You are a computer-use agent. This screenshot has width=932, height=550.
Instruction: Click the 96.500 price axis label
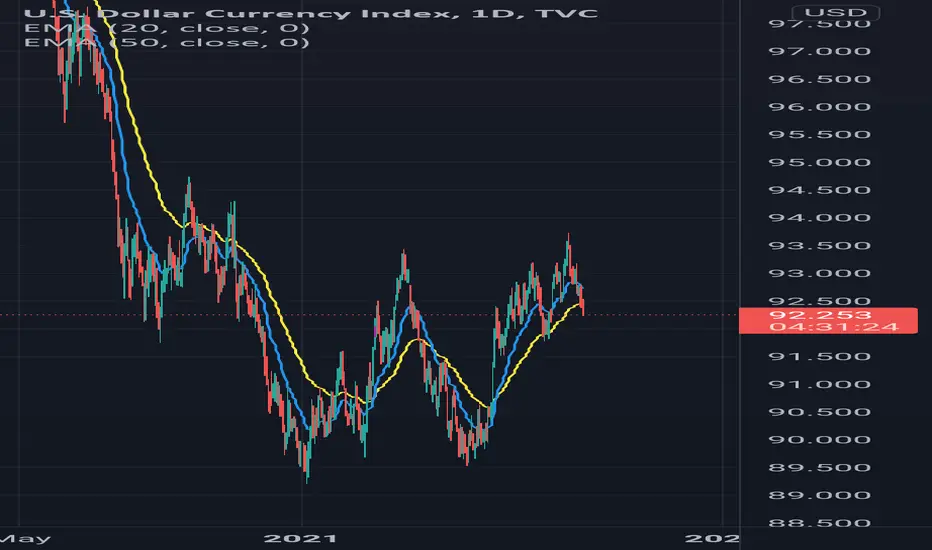click(820, 79)
